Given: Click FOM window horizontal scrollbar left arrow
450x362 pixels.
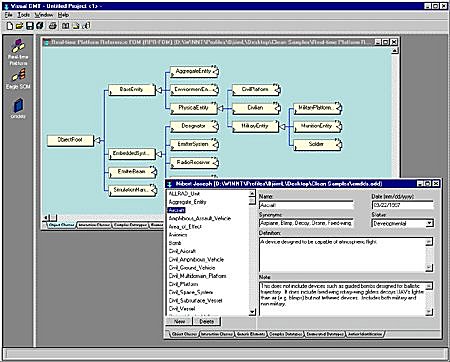Looking at the screenshot, I should (x=46, y=217).
